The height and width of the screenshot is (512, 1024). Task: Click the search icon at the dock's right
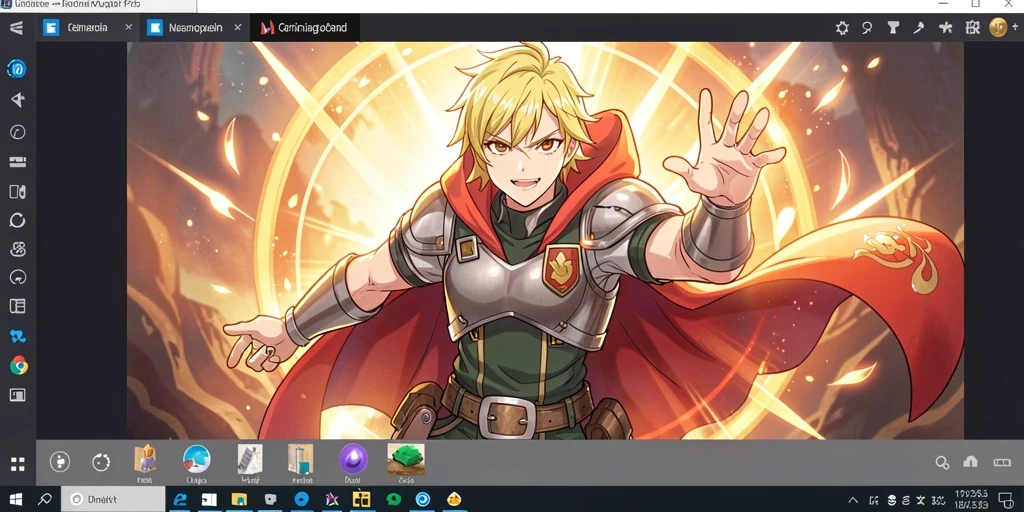942,462
